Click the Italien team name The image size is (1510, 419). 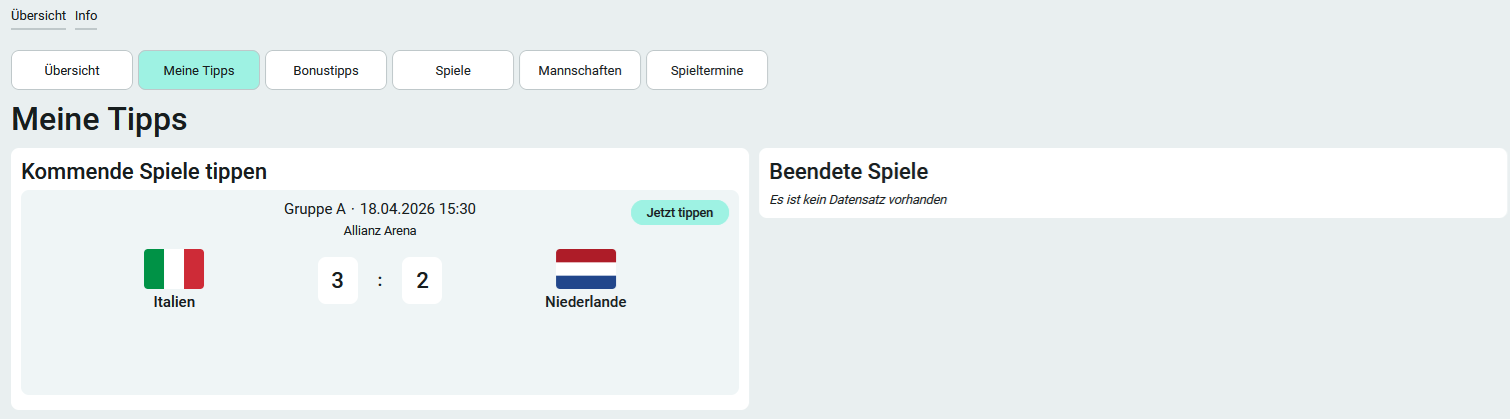174,302
